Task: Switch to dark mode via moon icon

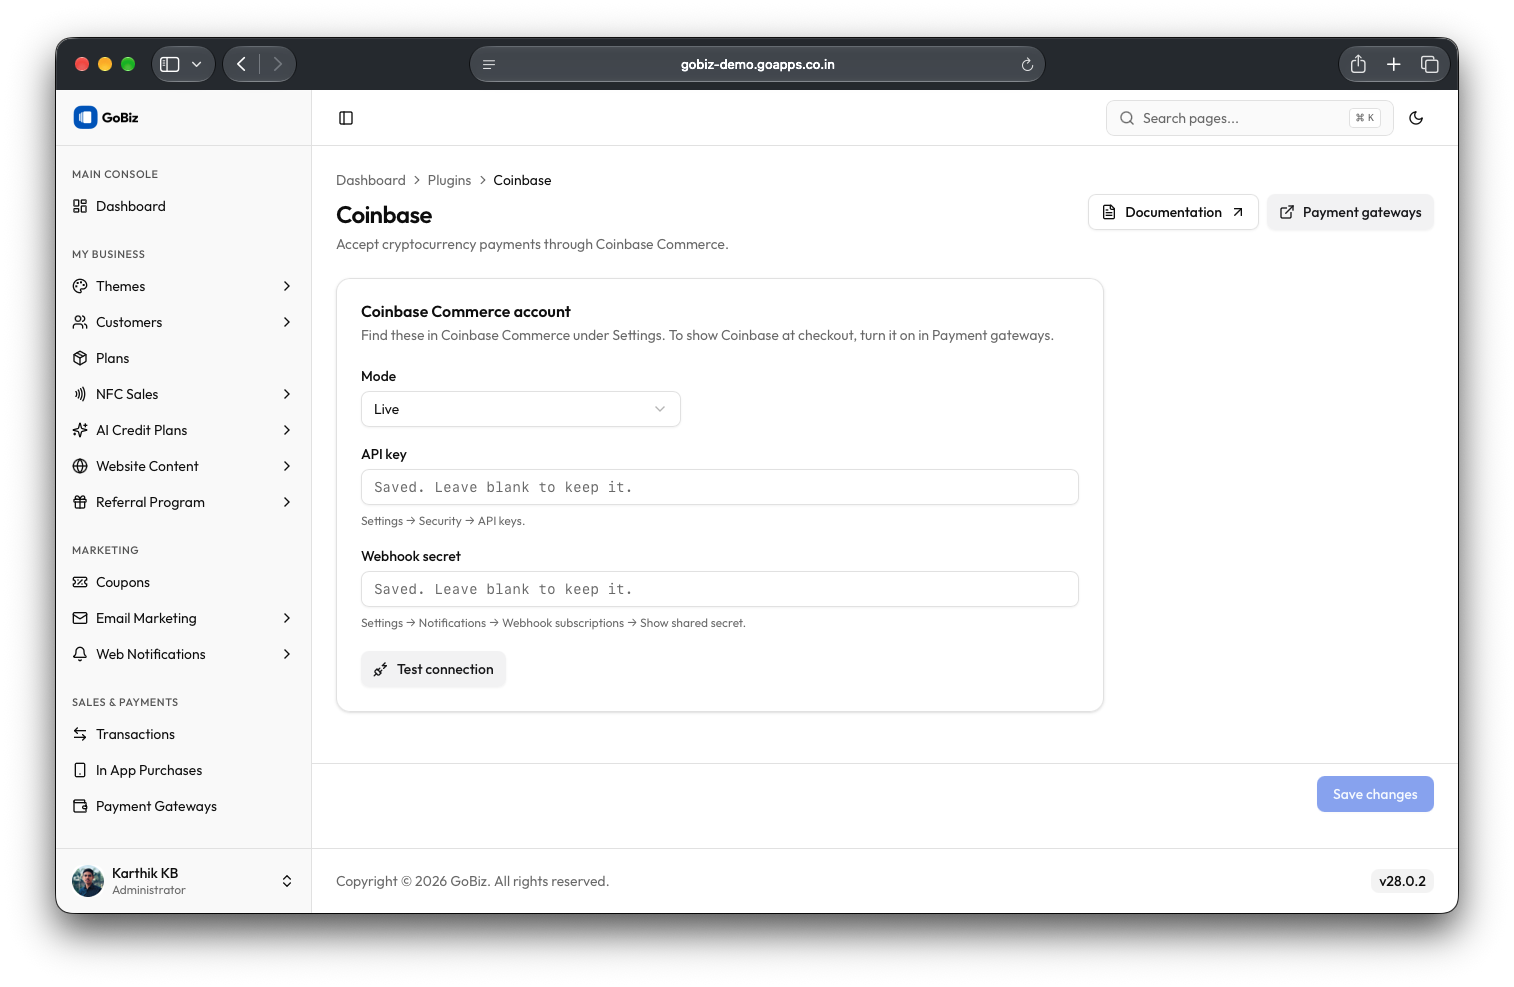Action: point(1416,118)
